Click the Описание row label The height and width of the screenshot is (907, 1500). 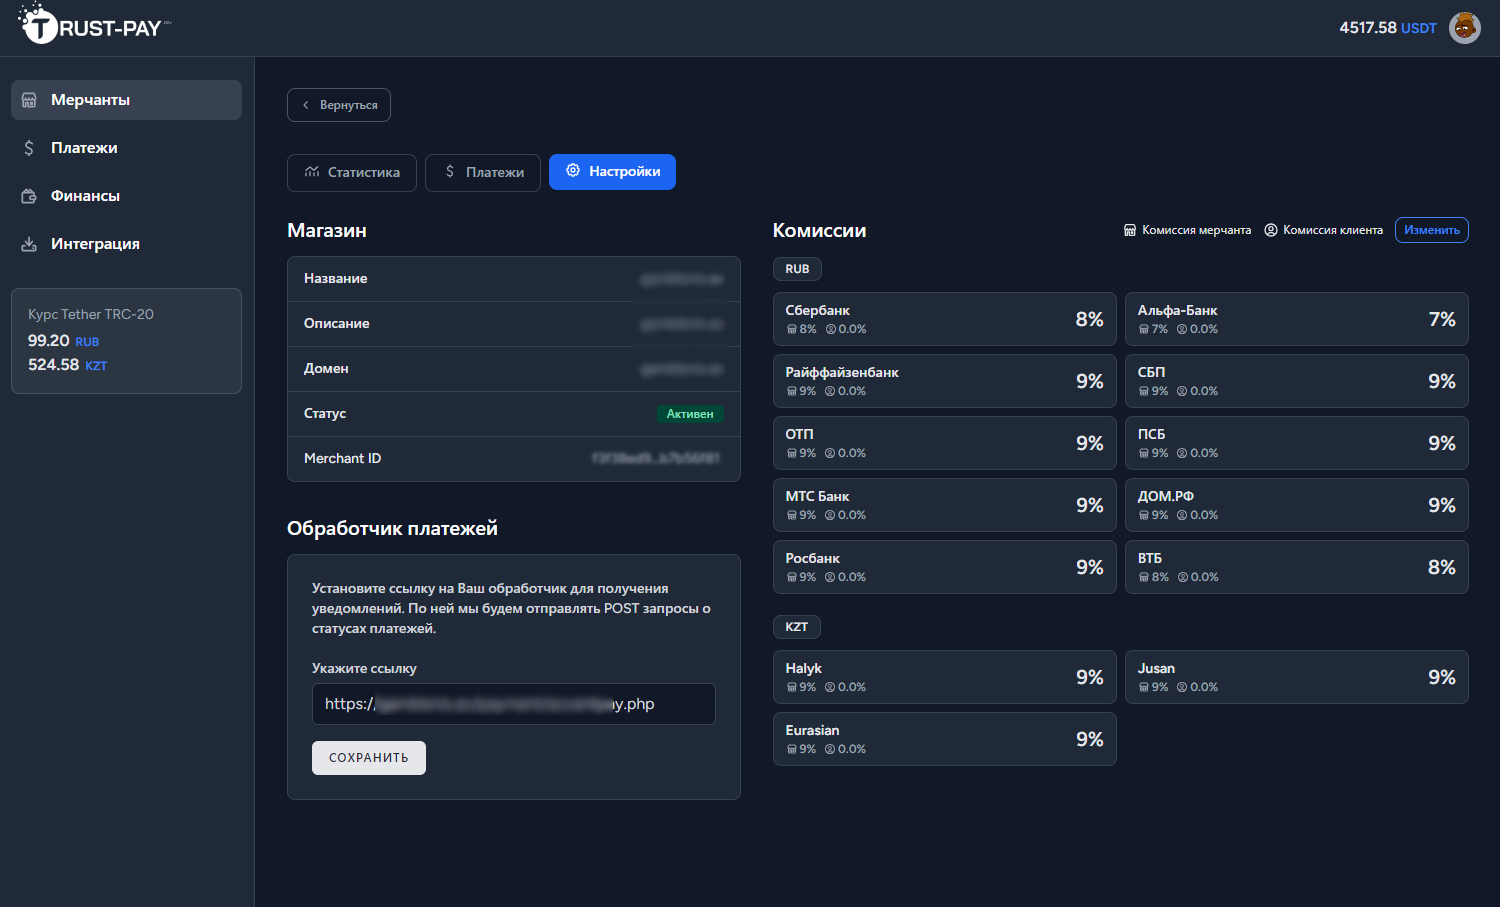click(337, 324)
